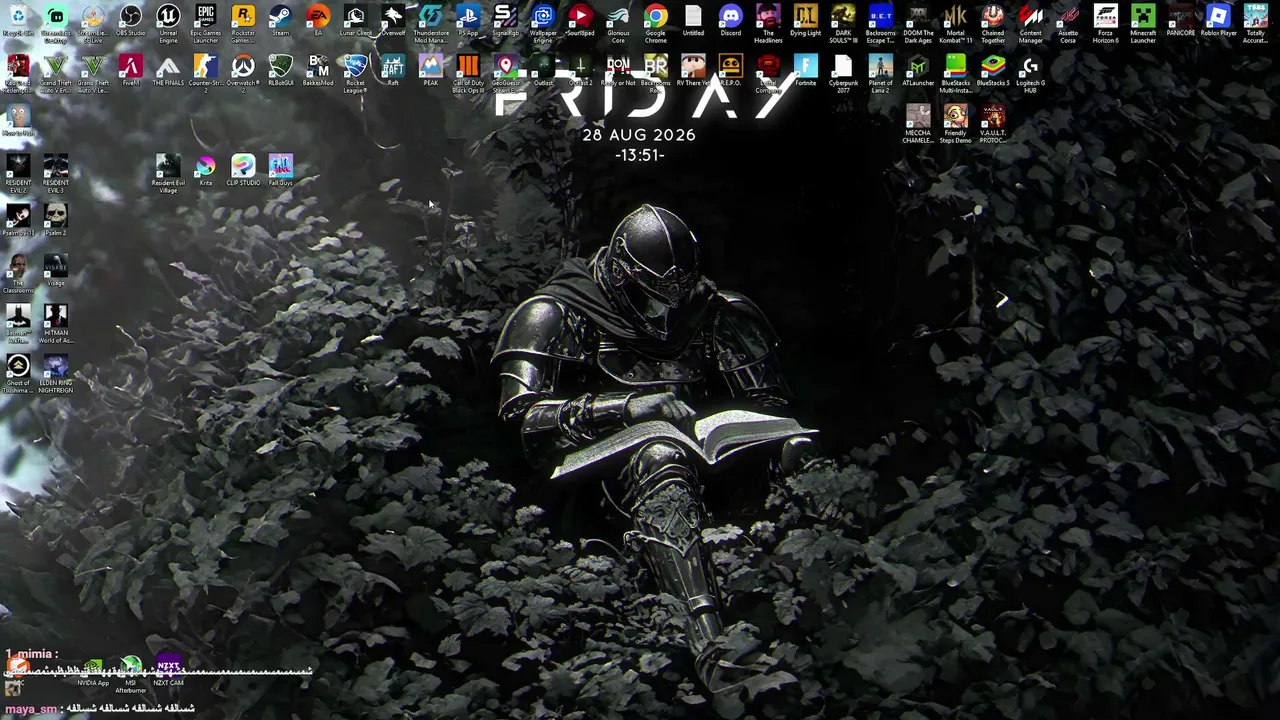Viewport: 1280px width, 720px height.
Task: Select the Chained Together icon
Action: tap(993, 24)
